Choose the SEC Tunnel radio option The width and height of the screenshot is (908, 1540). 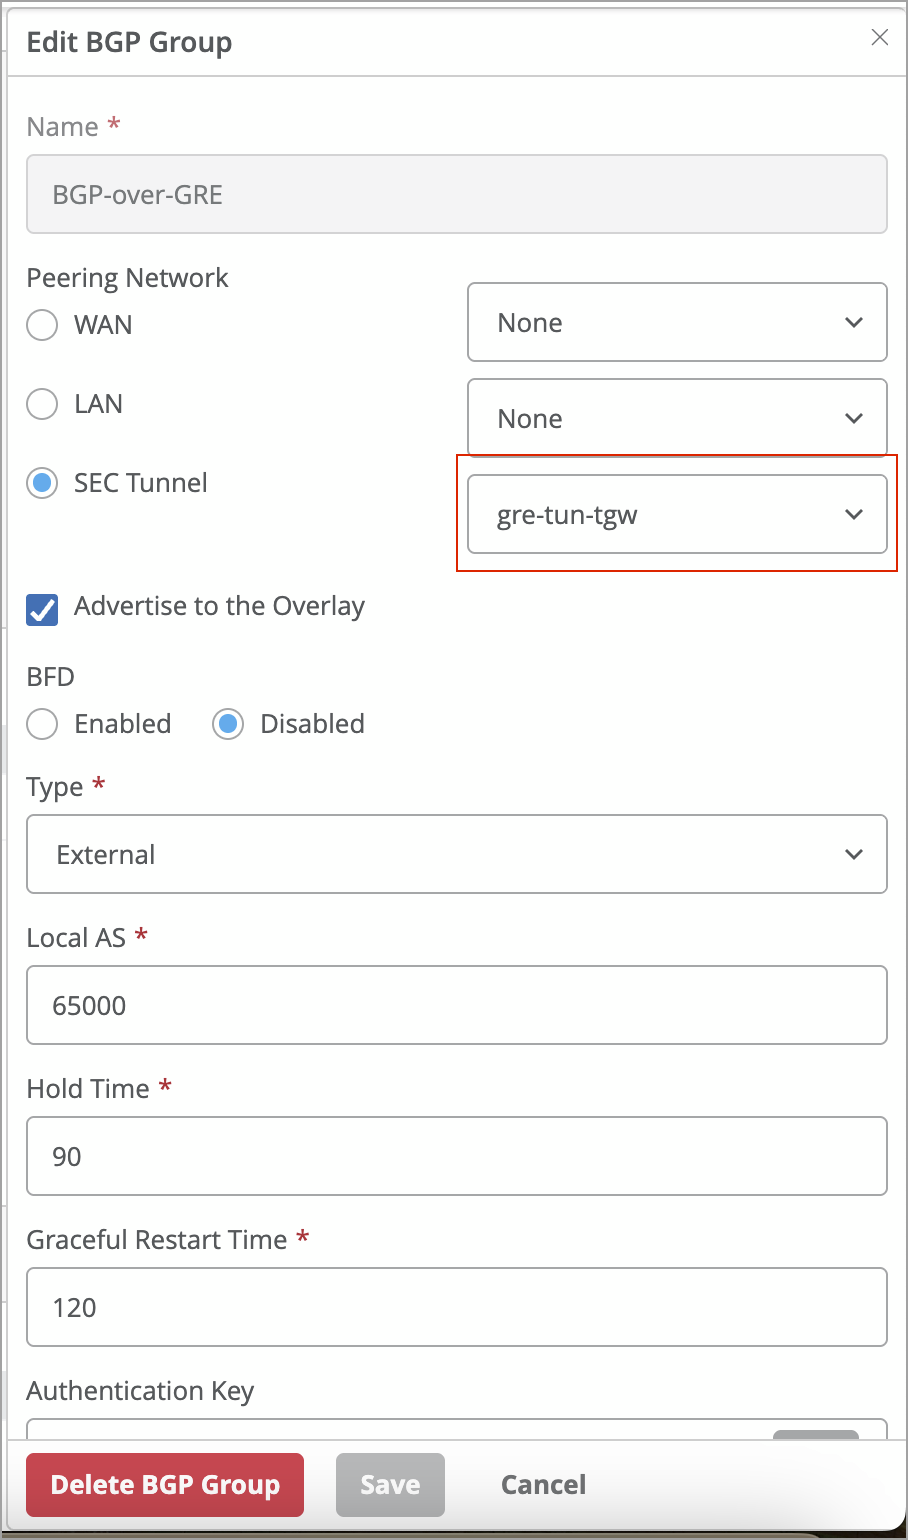click(42, 483)
